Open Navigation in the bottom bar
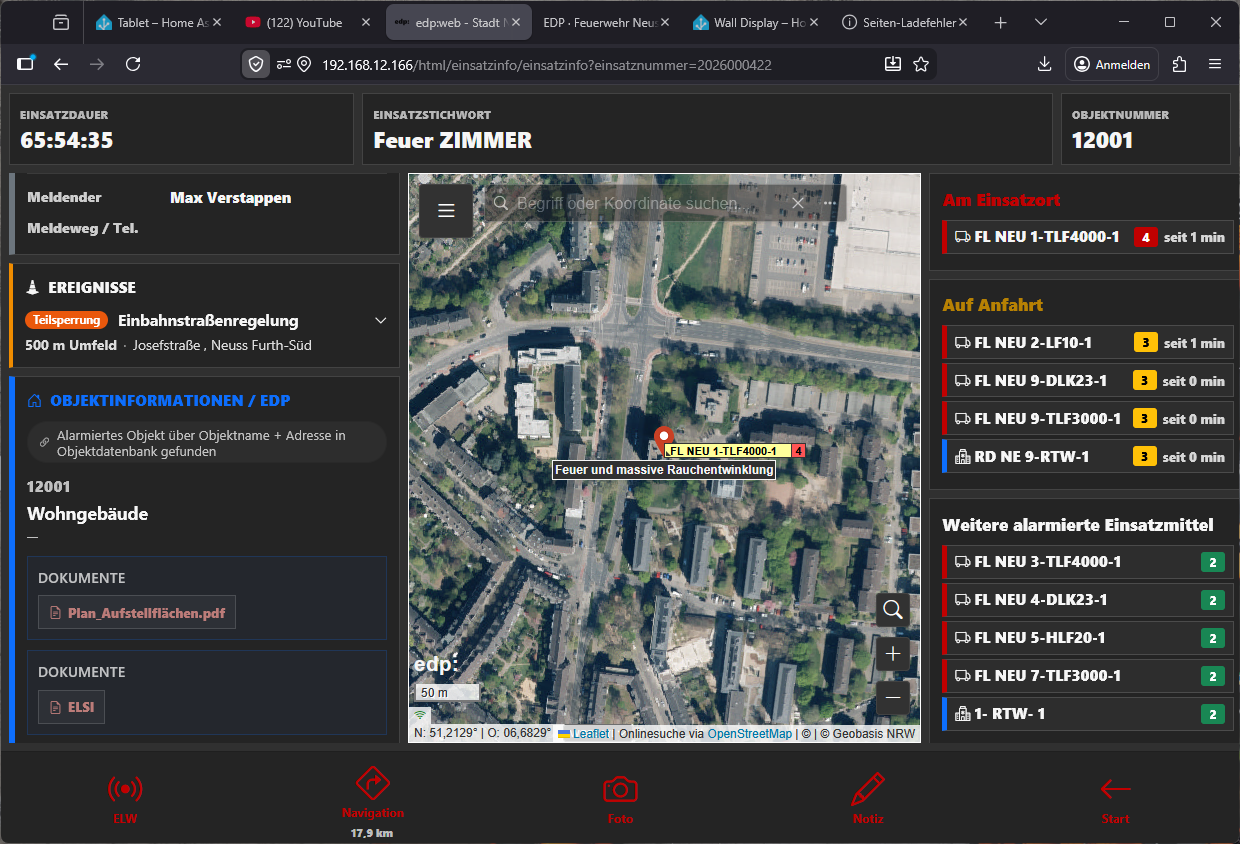Image resolution: width=1240 pixels, height=844 pixels. click(x=372, y=783)
